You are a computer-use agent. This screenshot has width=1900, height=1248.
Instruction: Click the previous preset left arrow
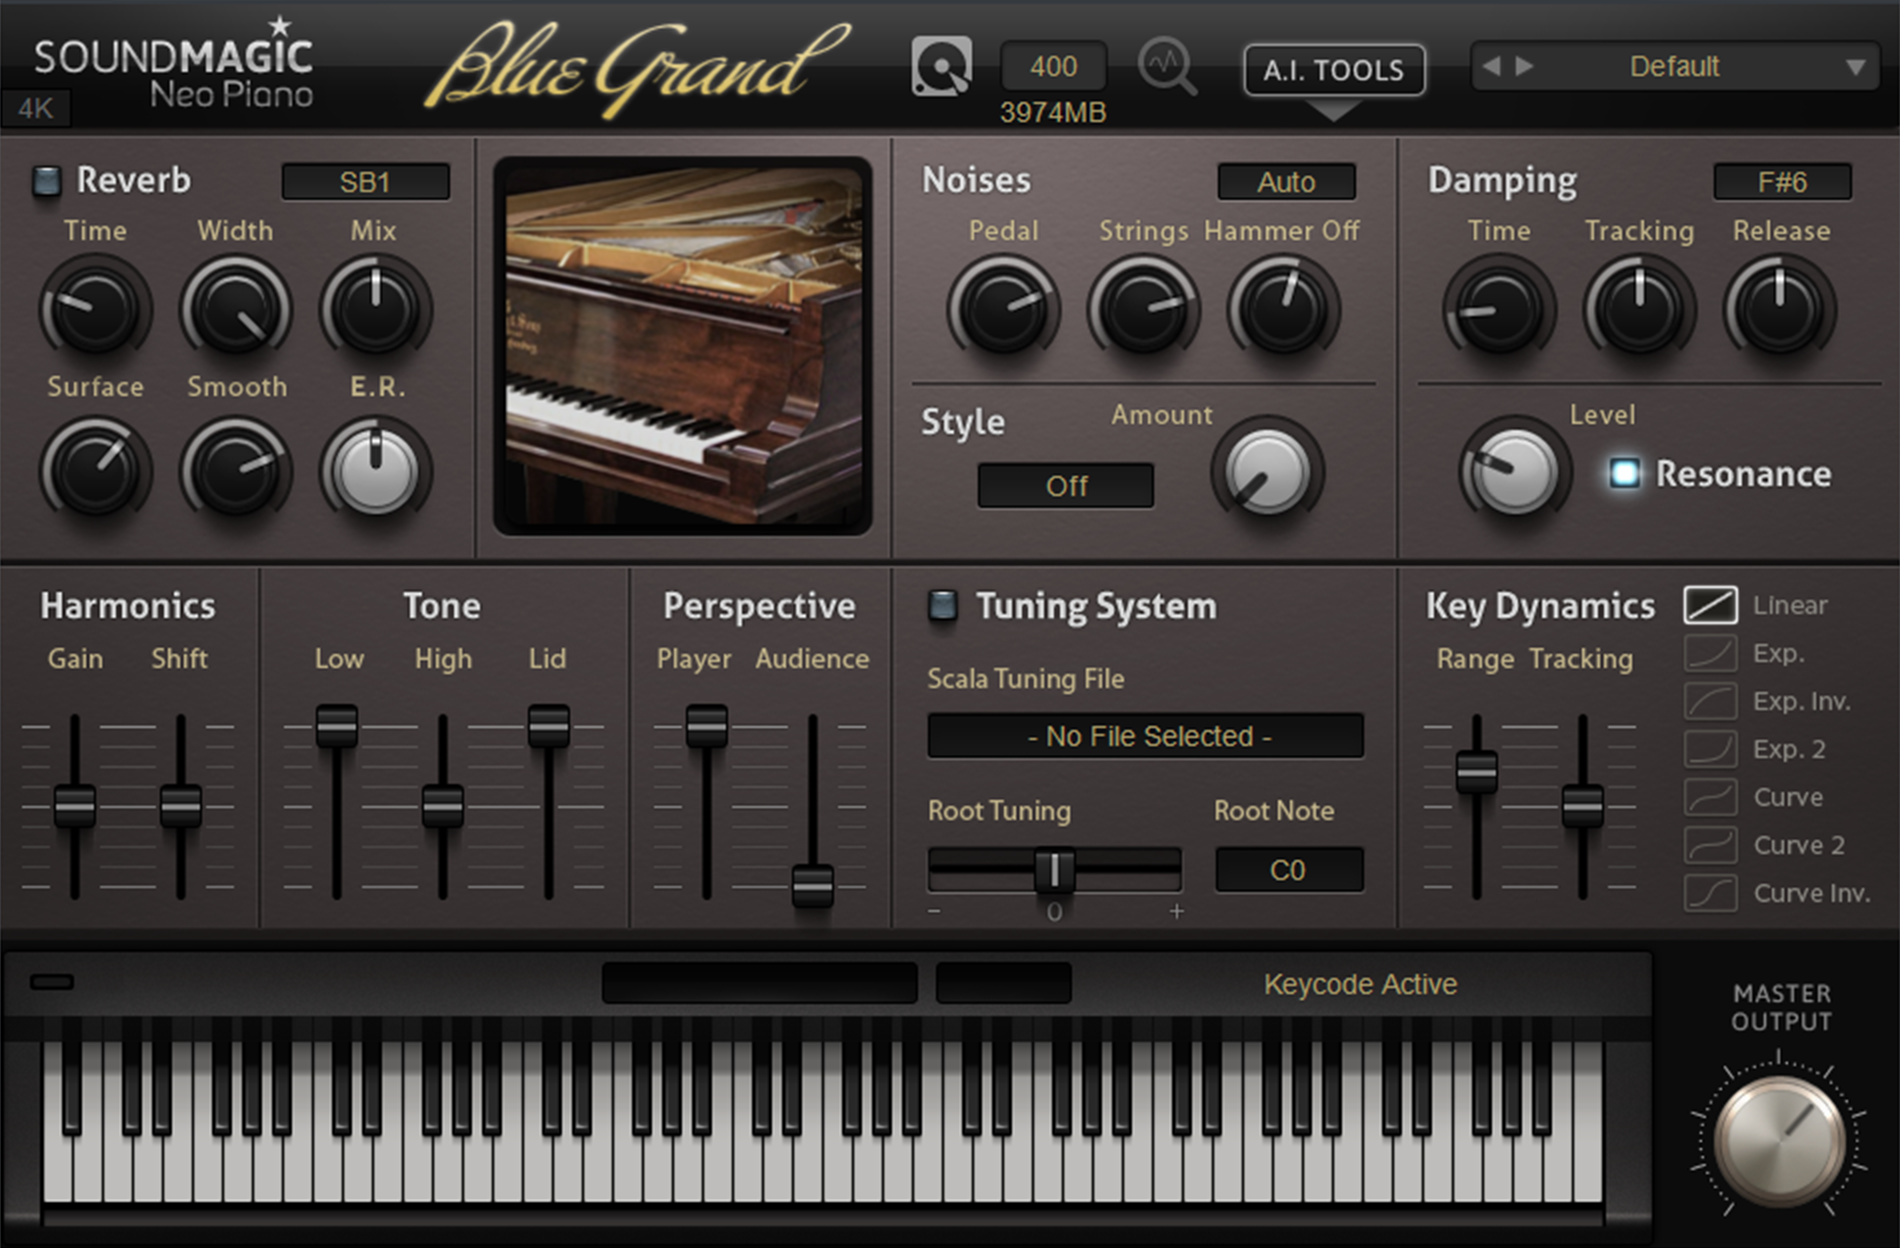pos(1492,67)
